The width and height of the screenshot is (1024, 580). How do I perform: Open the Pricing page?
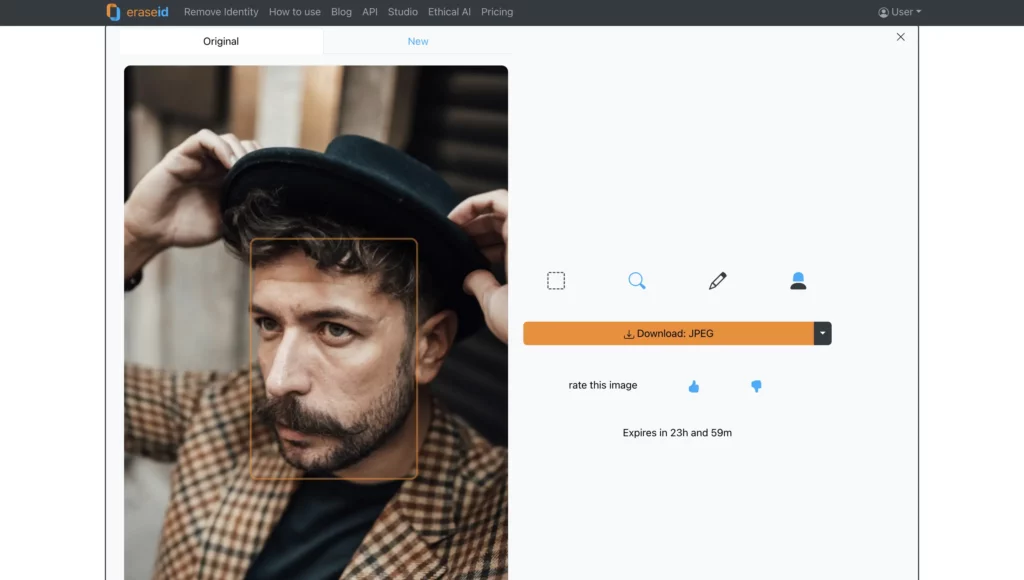497,12
